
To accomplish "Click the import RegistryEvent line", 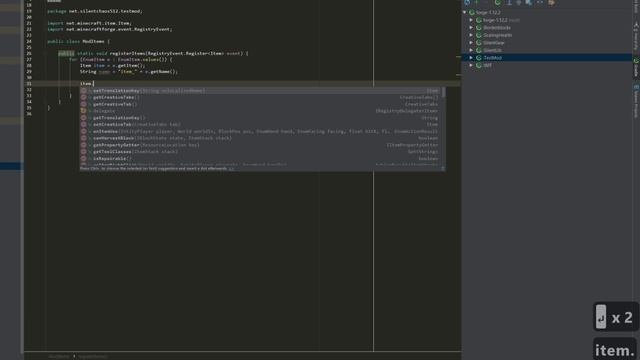I will click(x=109, y=29).
